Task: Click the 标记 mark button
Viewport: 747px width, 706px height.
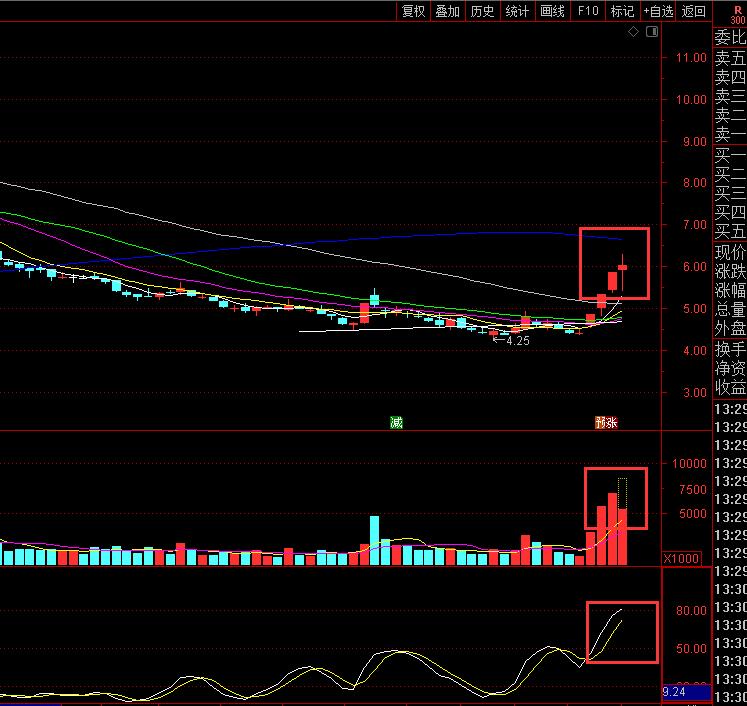Action: coord(622,11)
